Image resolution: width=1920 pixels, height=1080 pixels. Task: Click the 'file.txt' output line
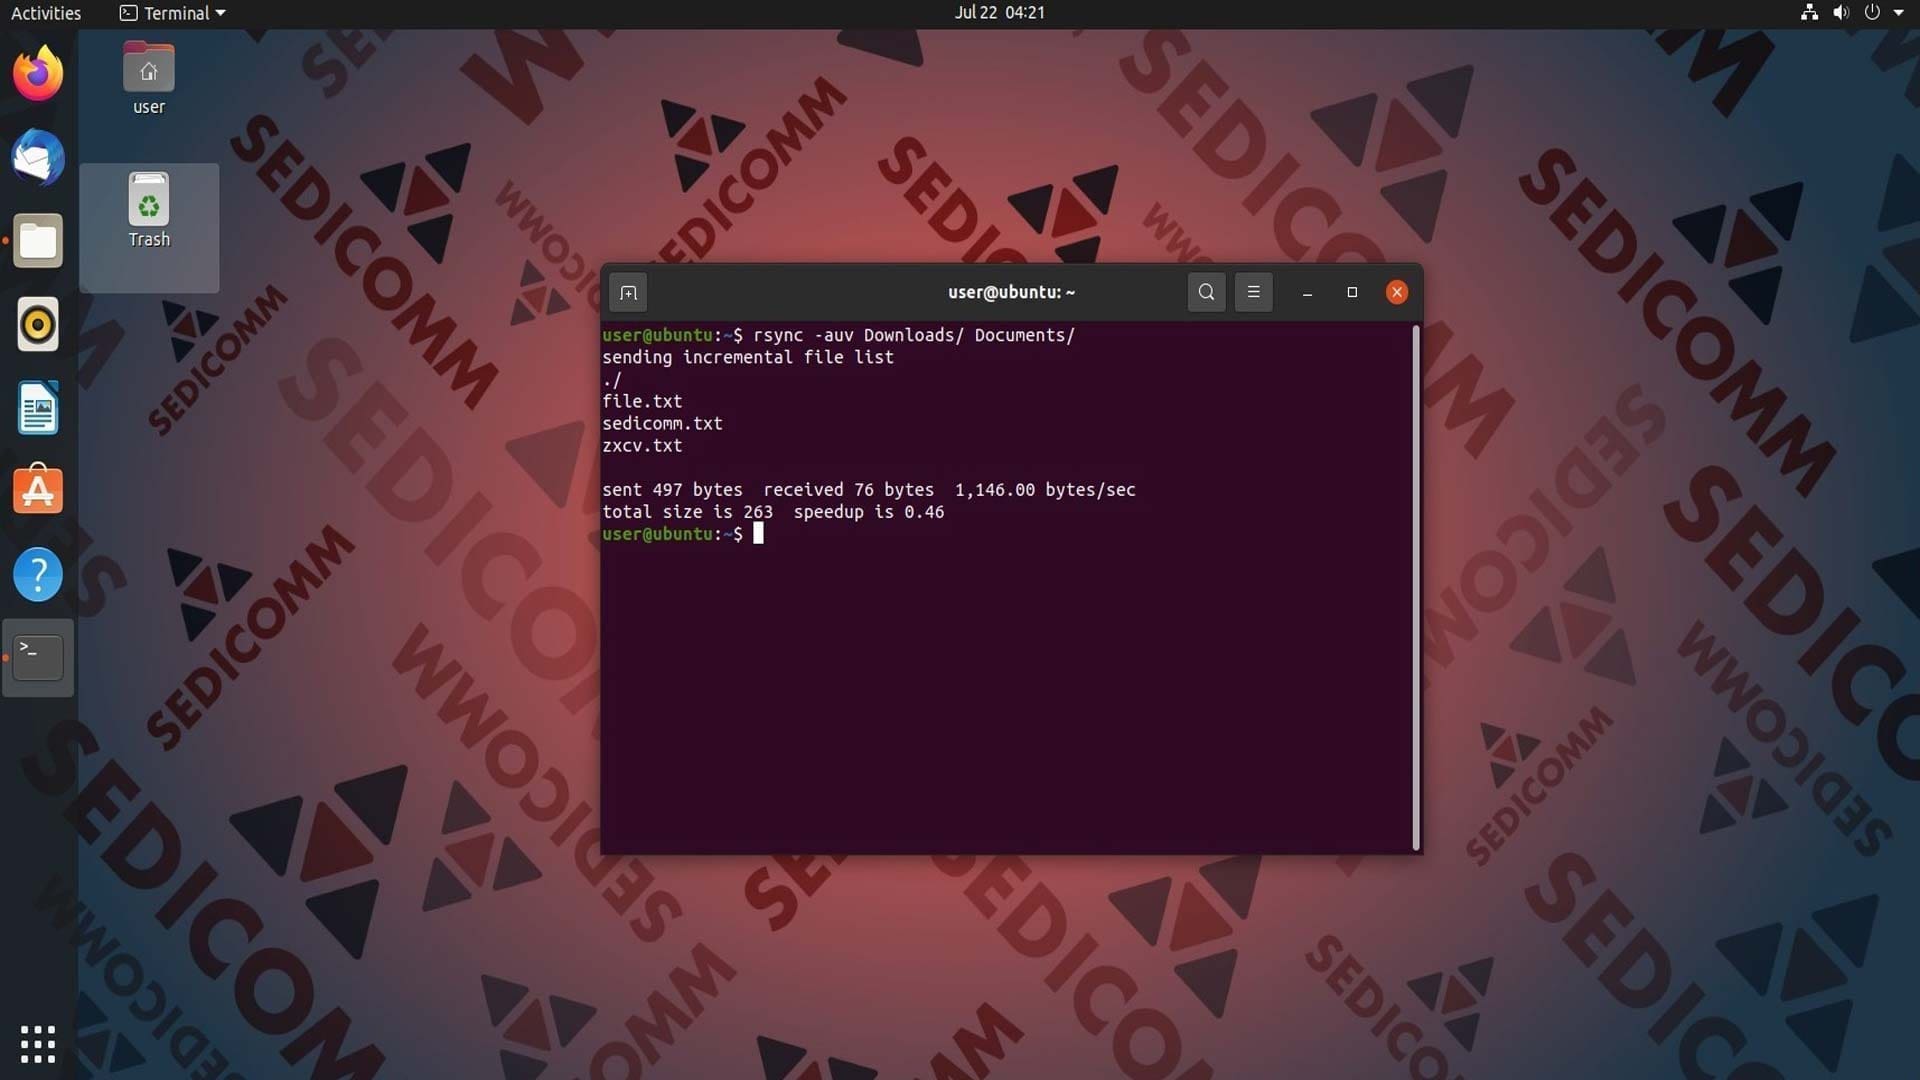coord(642,401)
